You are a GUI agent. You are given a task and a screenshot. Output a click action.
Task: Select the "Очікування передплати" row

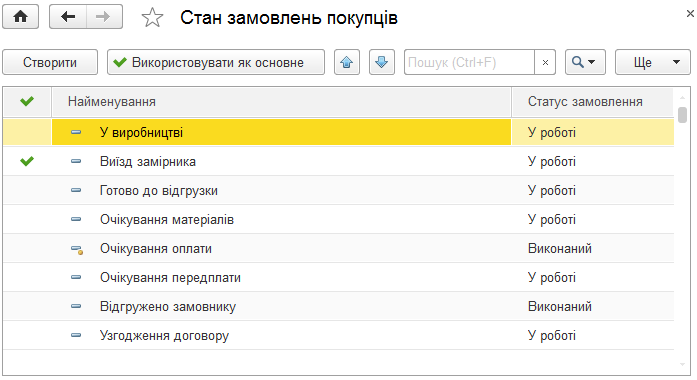point(338,278)
